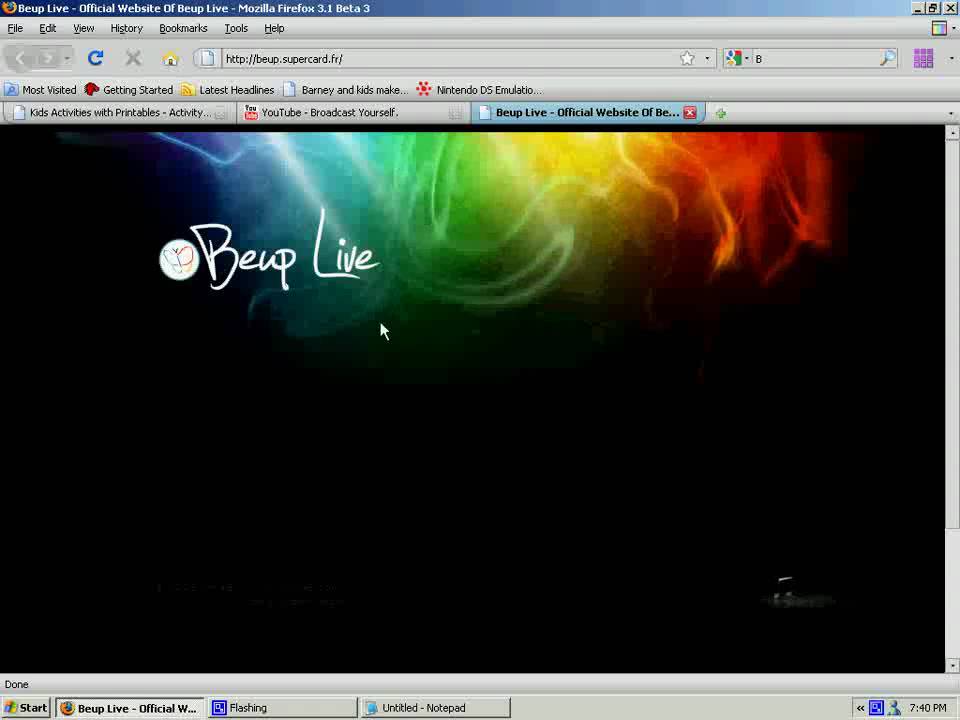Click the 7:40 PM system clock
This screenshot has height=720, width=960.
pos(928,708)
